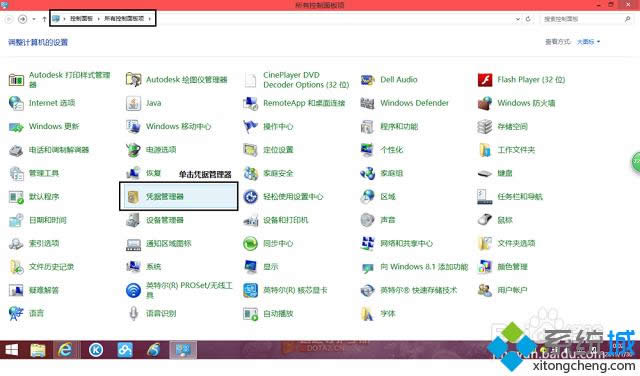Open the Windows 更新 icon
640x376 pixels.
(x=16, y=127)
